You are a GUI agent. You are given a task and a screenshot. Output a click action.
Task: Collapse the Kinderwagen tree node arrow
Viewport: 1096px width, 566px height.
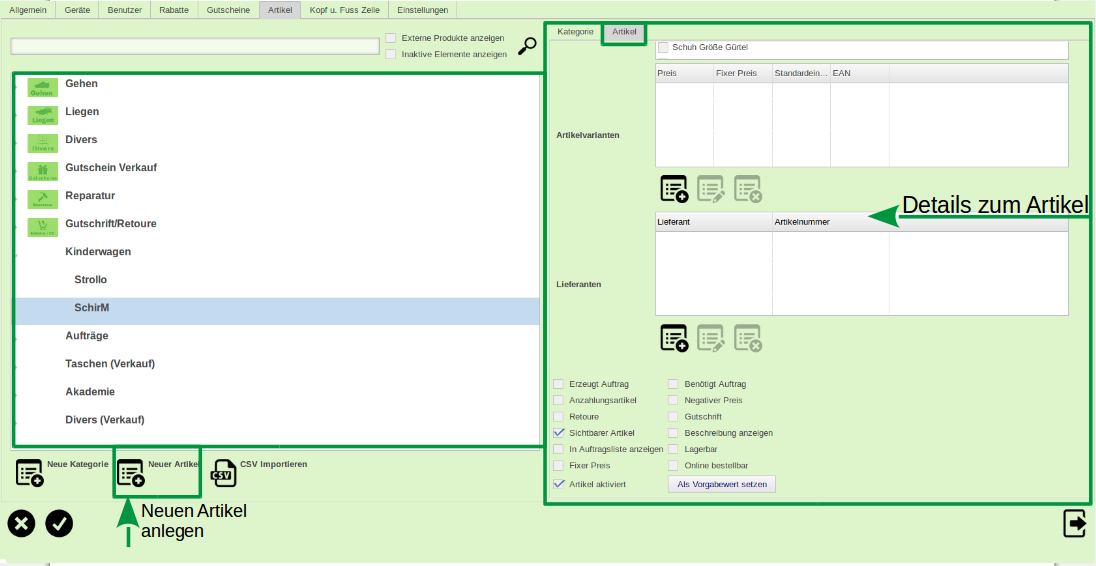click(x=17, y=257)
